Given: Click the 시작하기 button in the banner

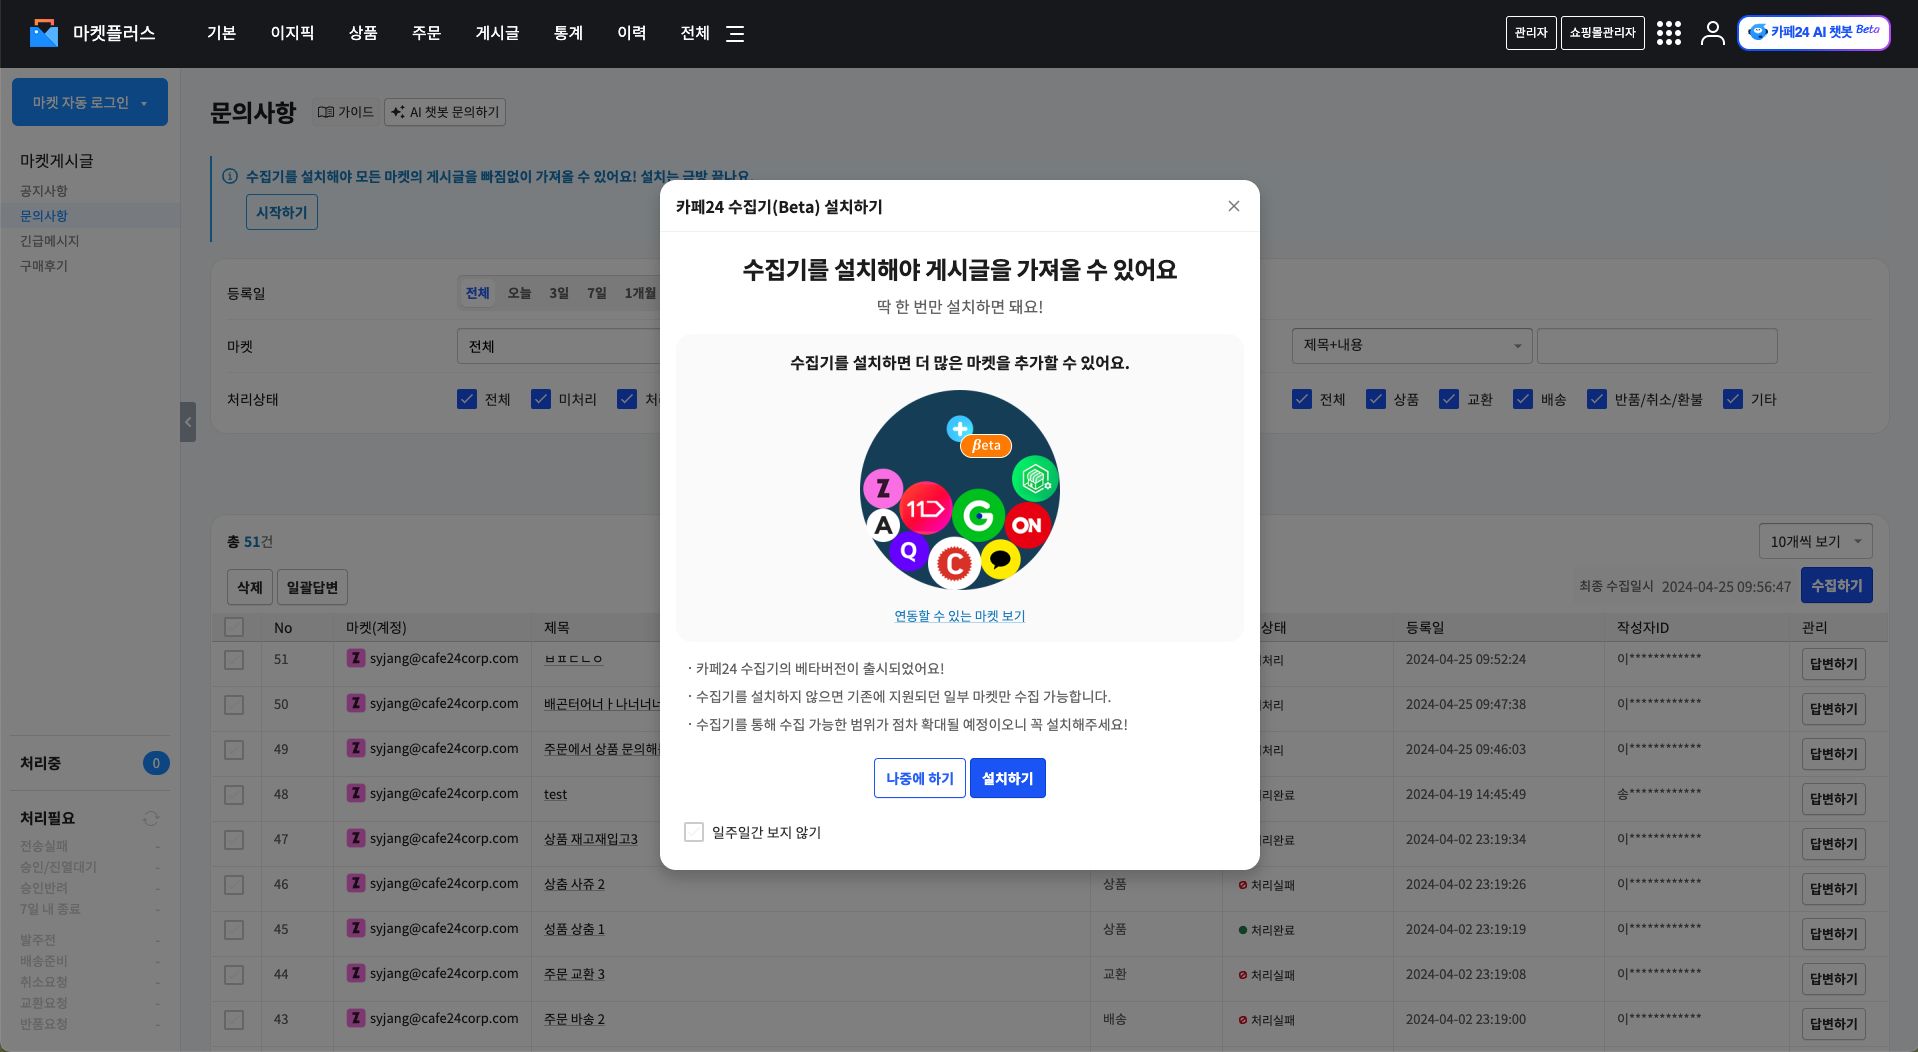Looking at the screenshot, I should tap(282, 212).
